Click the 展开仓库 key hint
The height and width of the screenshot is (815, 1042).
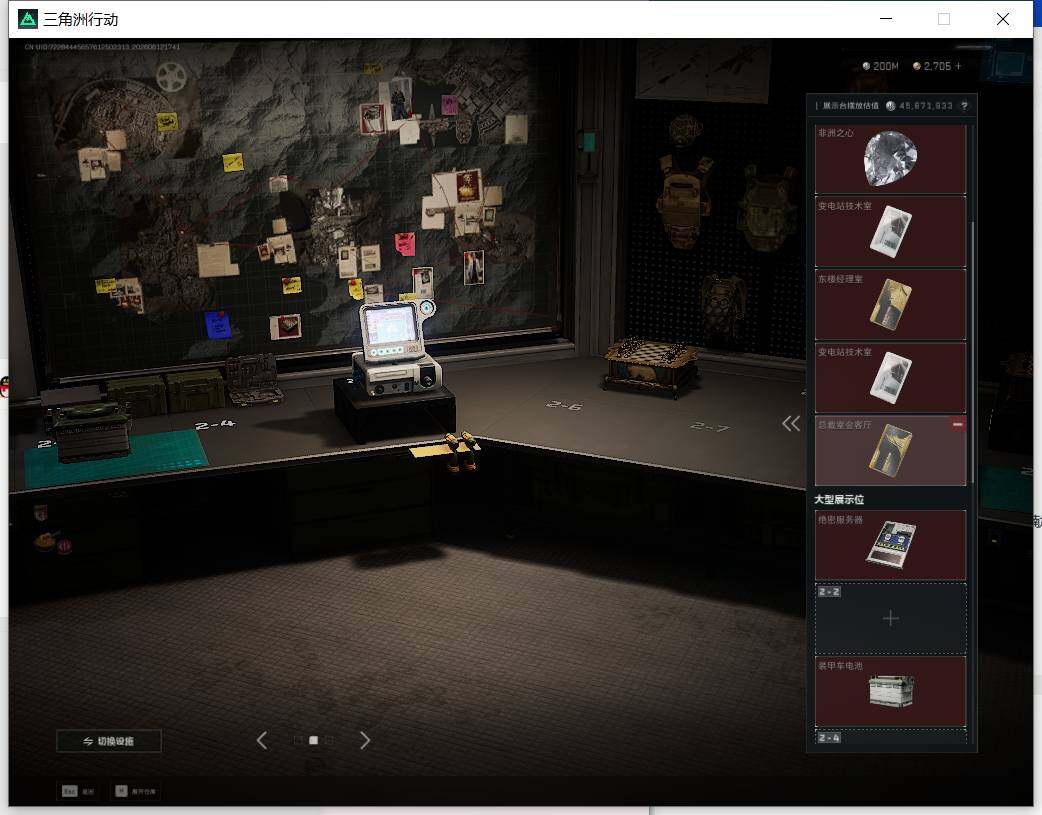click(x=135, y=791)
